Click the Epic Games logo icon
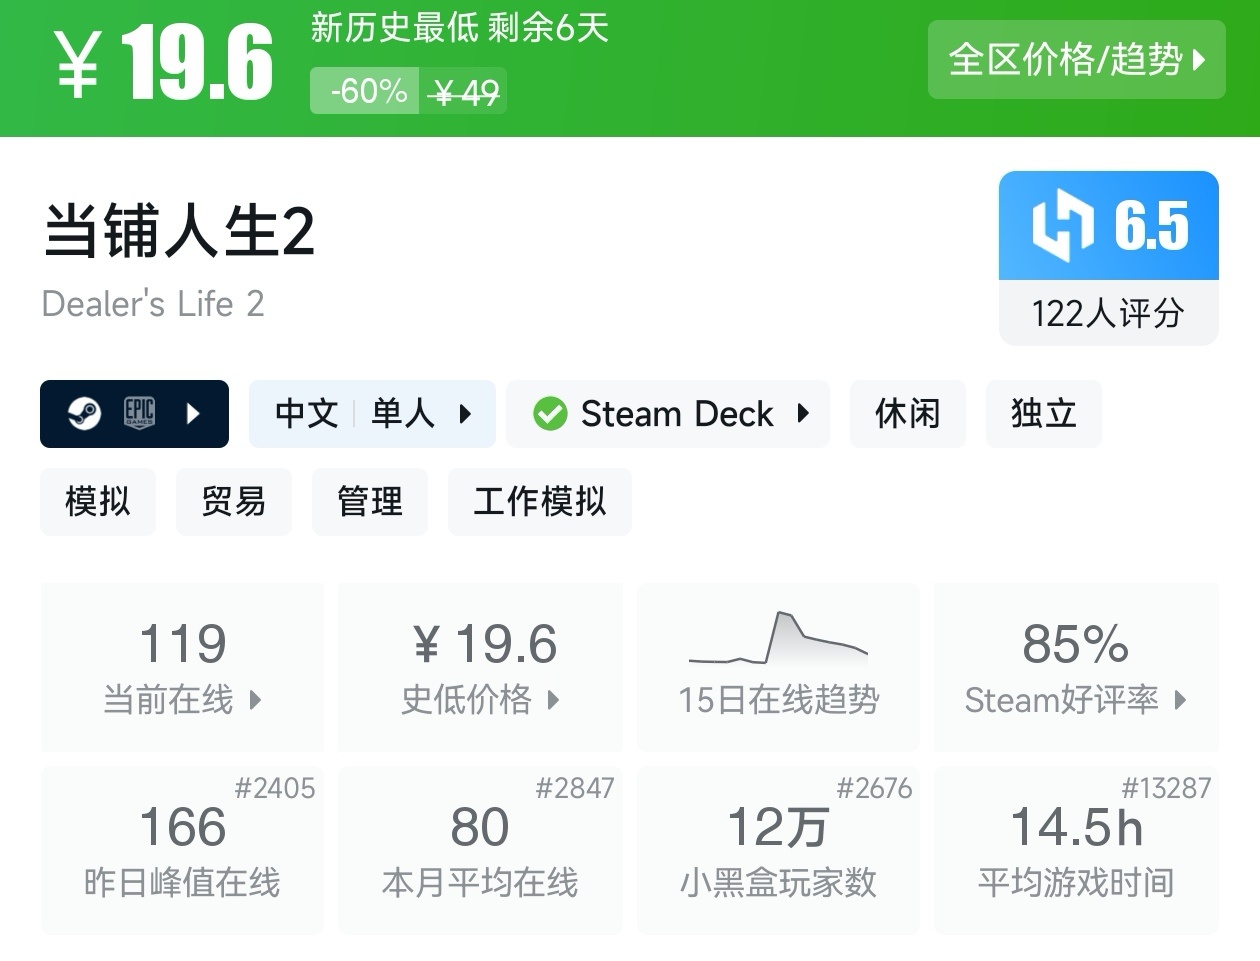The height and width of the screenshot is (961, 1260). 139,413
